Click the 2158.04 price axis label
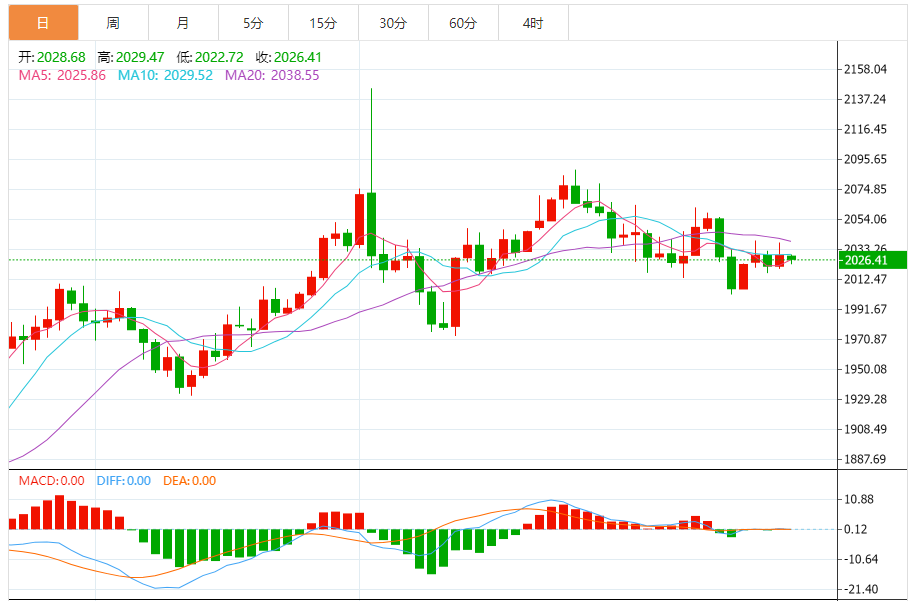Image resolution: width=916 pixels, height=601 pixels. [x=866, y=70]
